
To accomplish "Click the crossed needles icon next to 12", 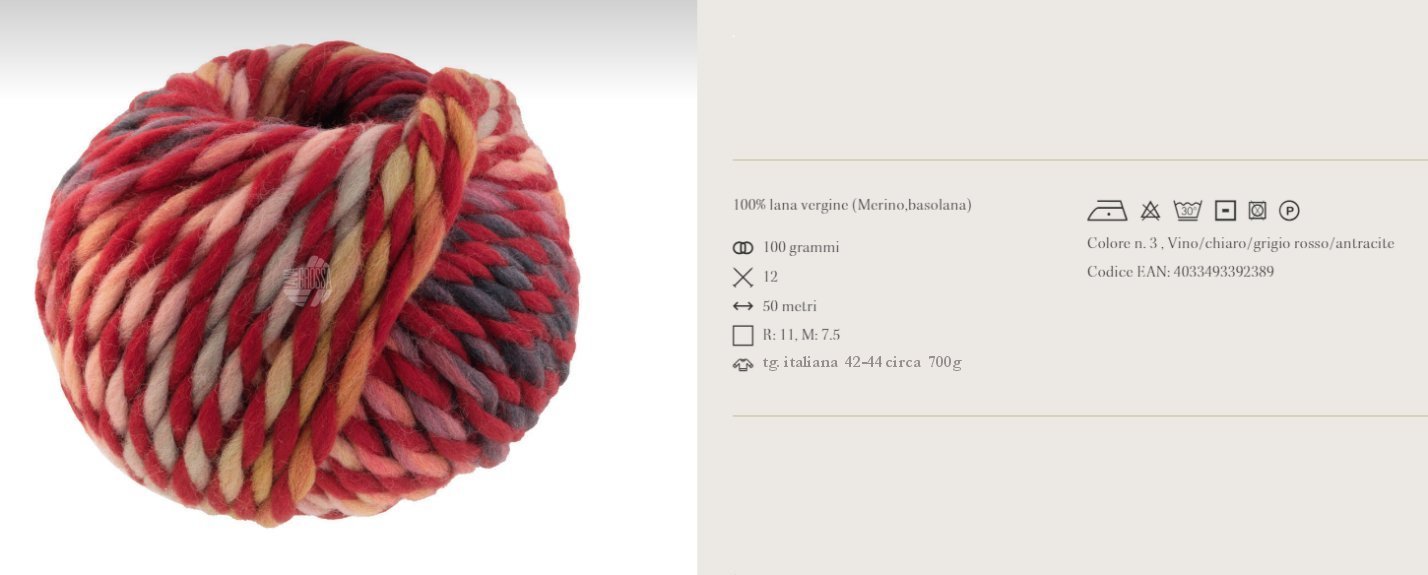I will pyautogui.click(x=742, y=277).
